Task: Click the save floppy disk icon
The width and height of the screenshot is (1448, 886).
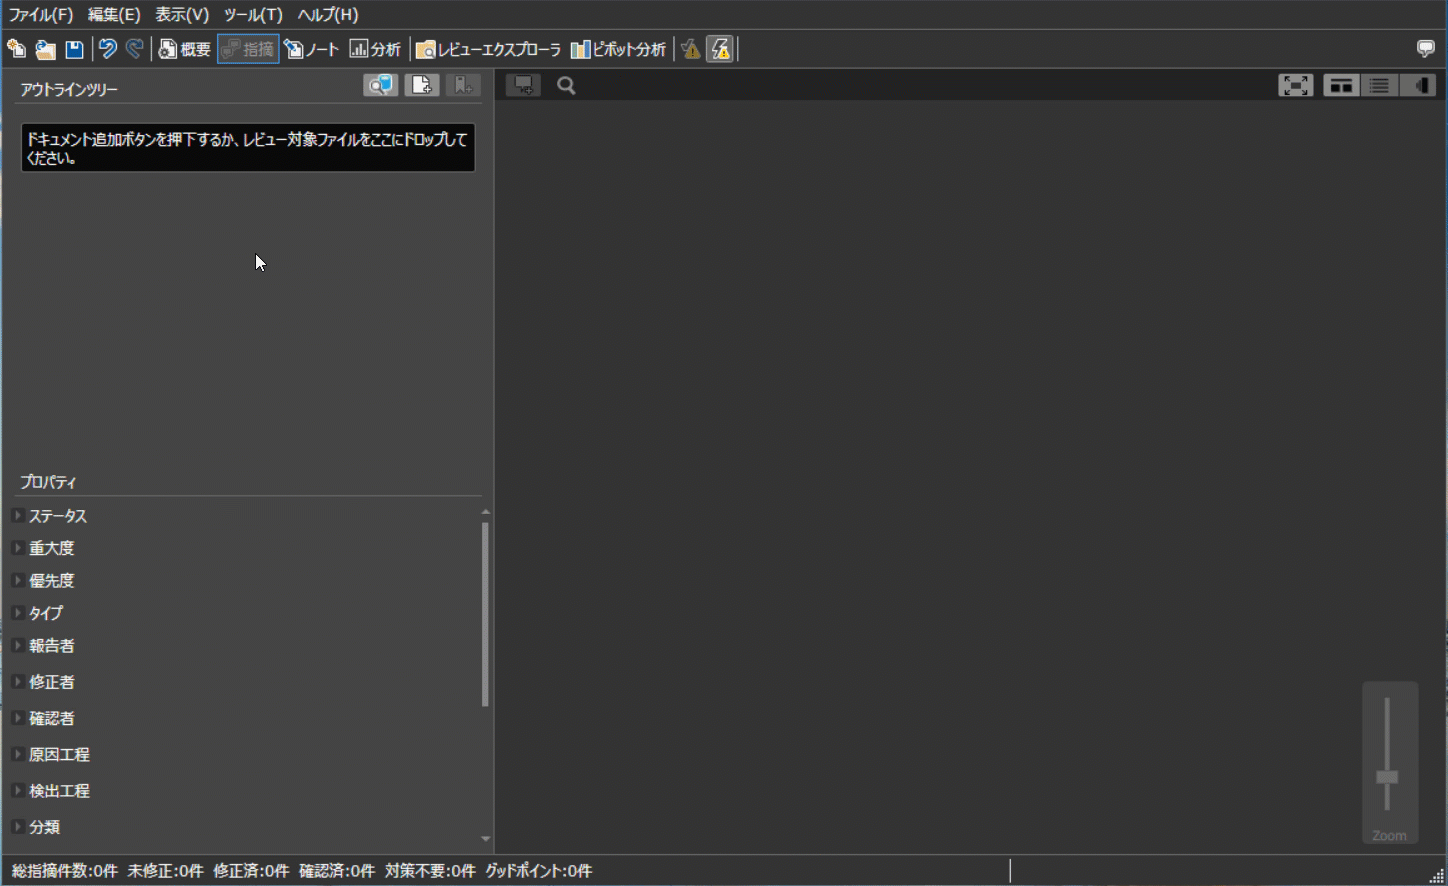Action: (x=74, y=49)
